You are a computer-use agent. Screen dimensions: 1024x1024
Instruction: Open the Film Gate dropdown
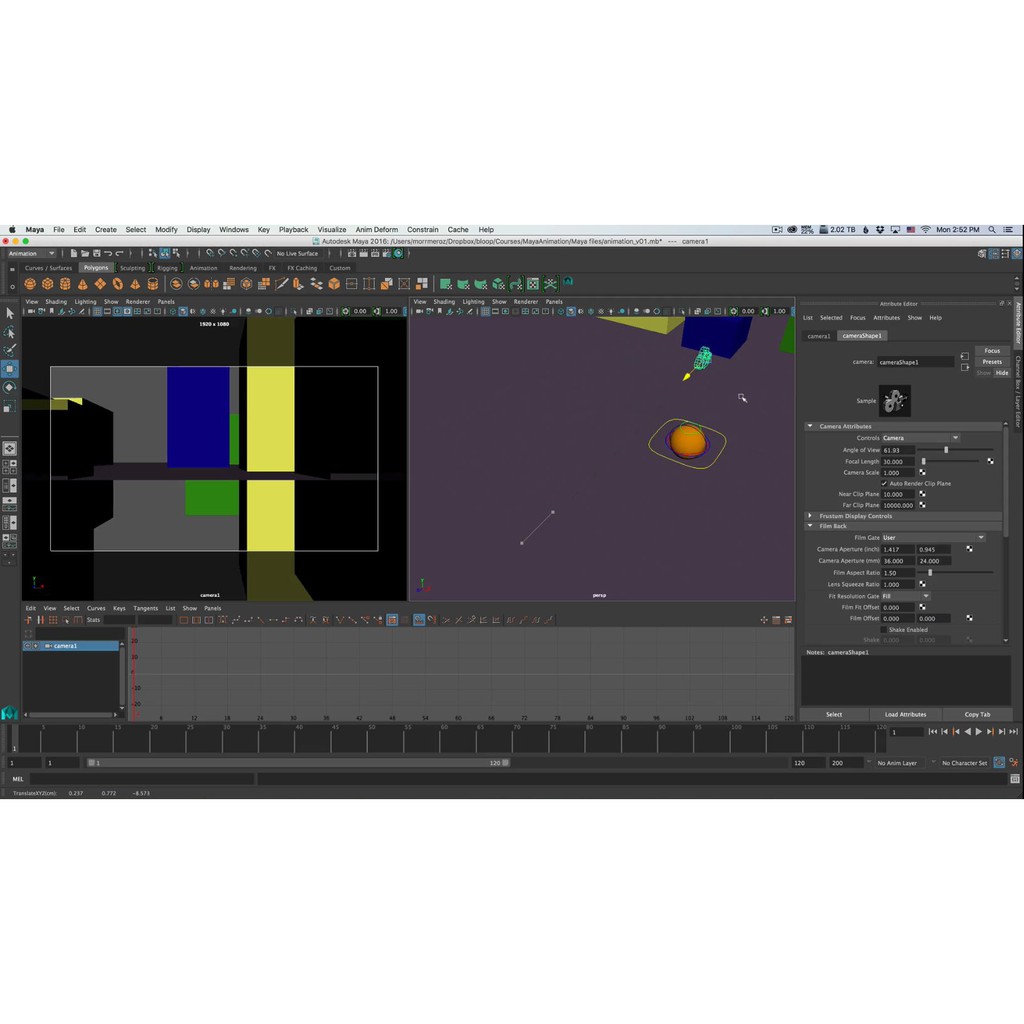[932, 538]
